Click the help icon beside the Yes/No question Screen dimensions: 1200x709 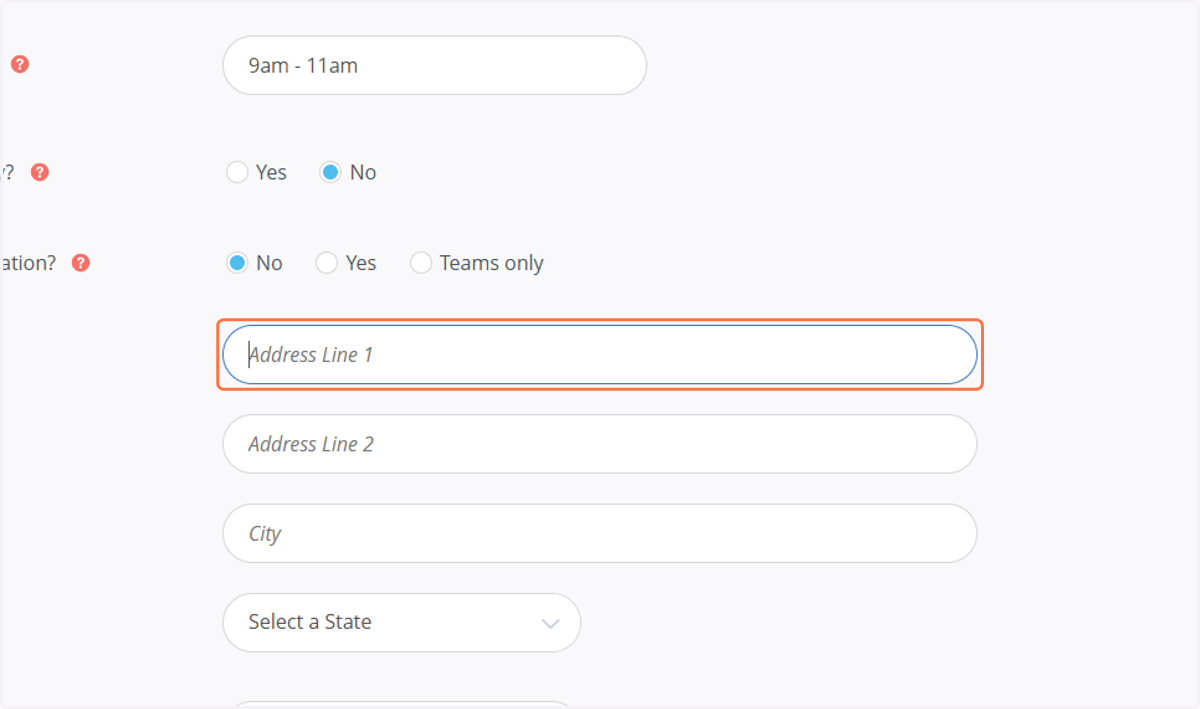[x=40, y=172]
